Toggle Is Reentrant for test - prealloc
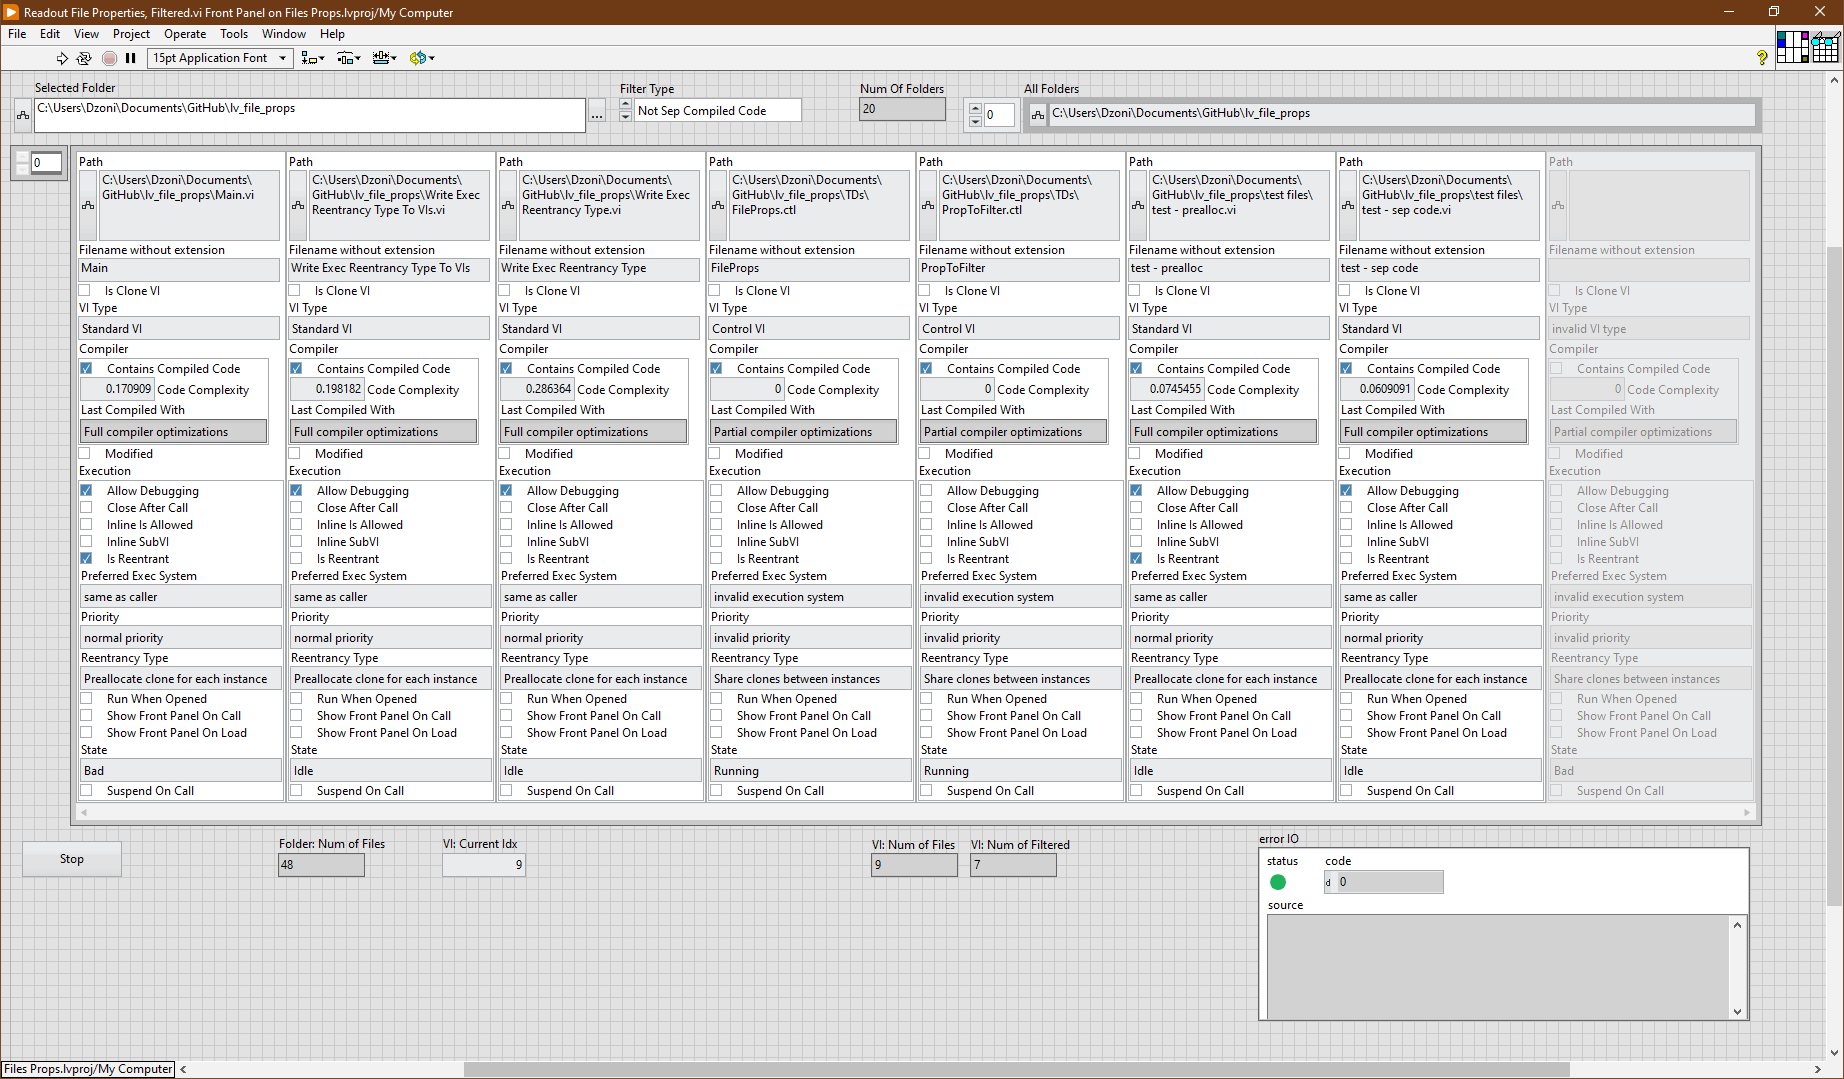 (1137, 559)
